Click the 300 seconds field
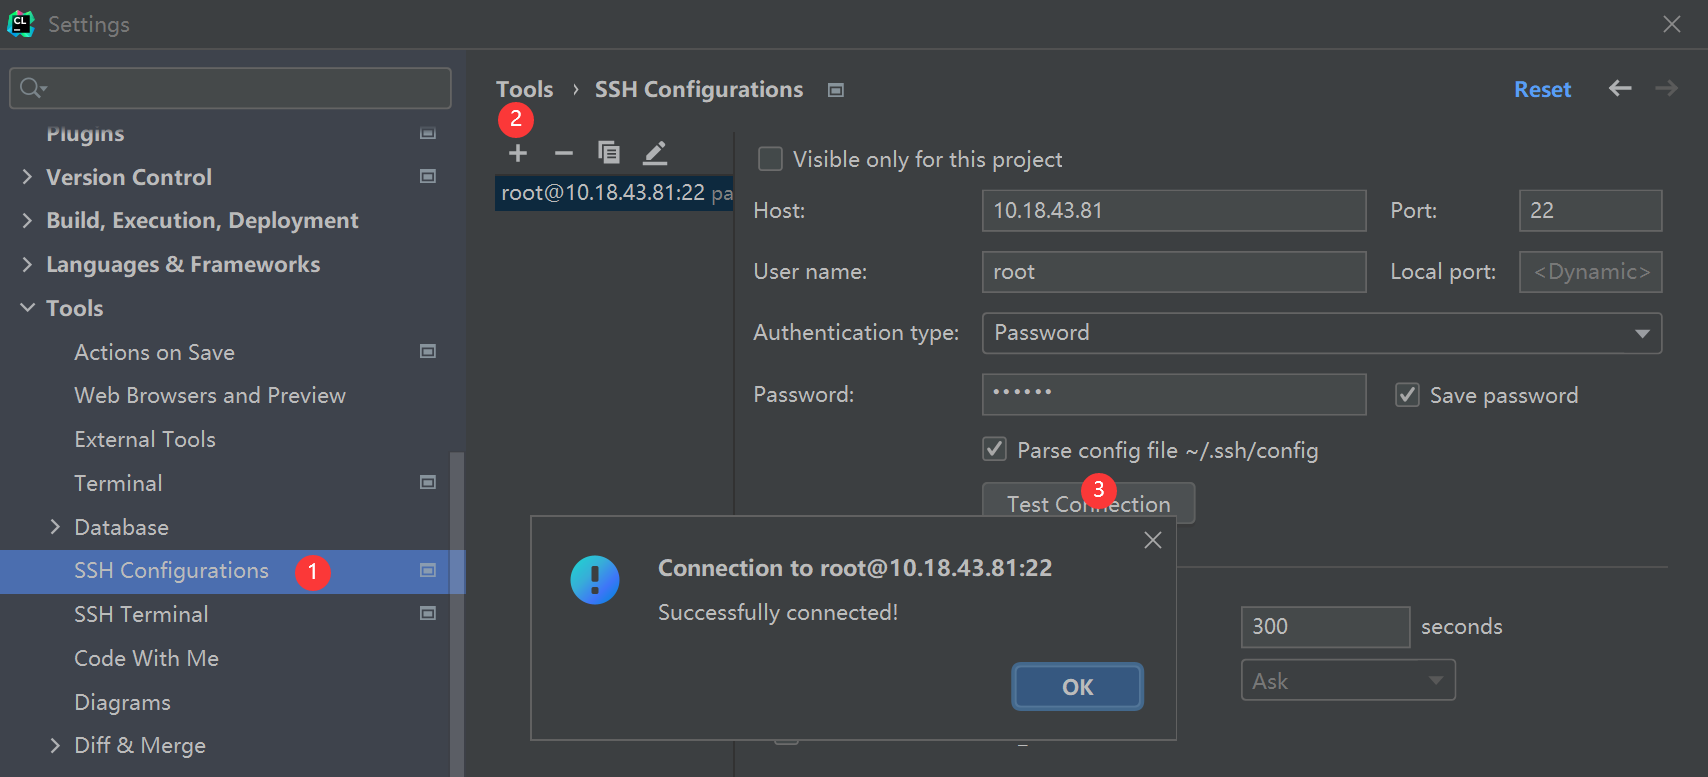This screenshot has height=777, width=1708. [x=1325, y=627]
